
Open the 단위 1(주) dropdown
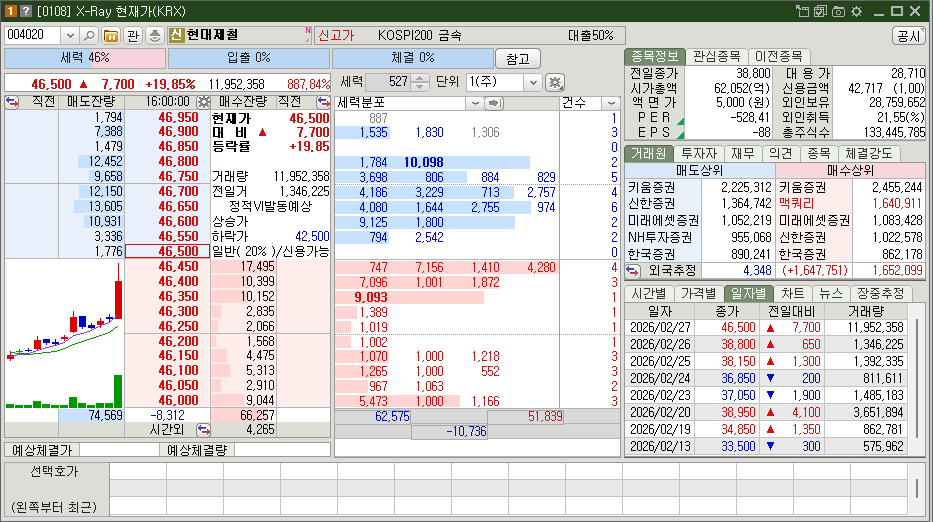coord(532,82)
